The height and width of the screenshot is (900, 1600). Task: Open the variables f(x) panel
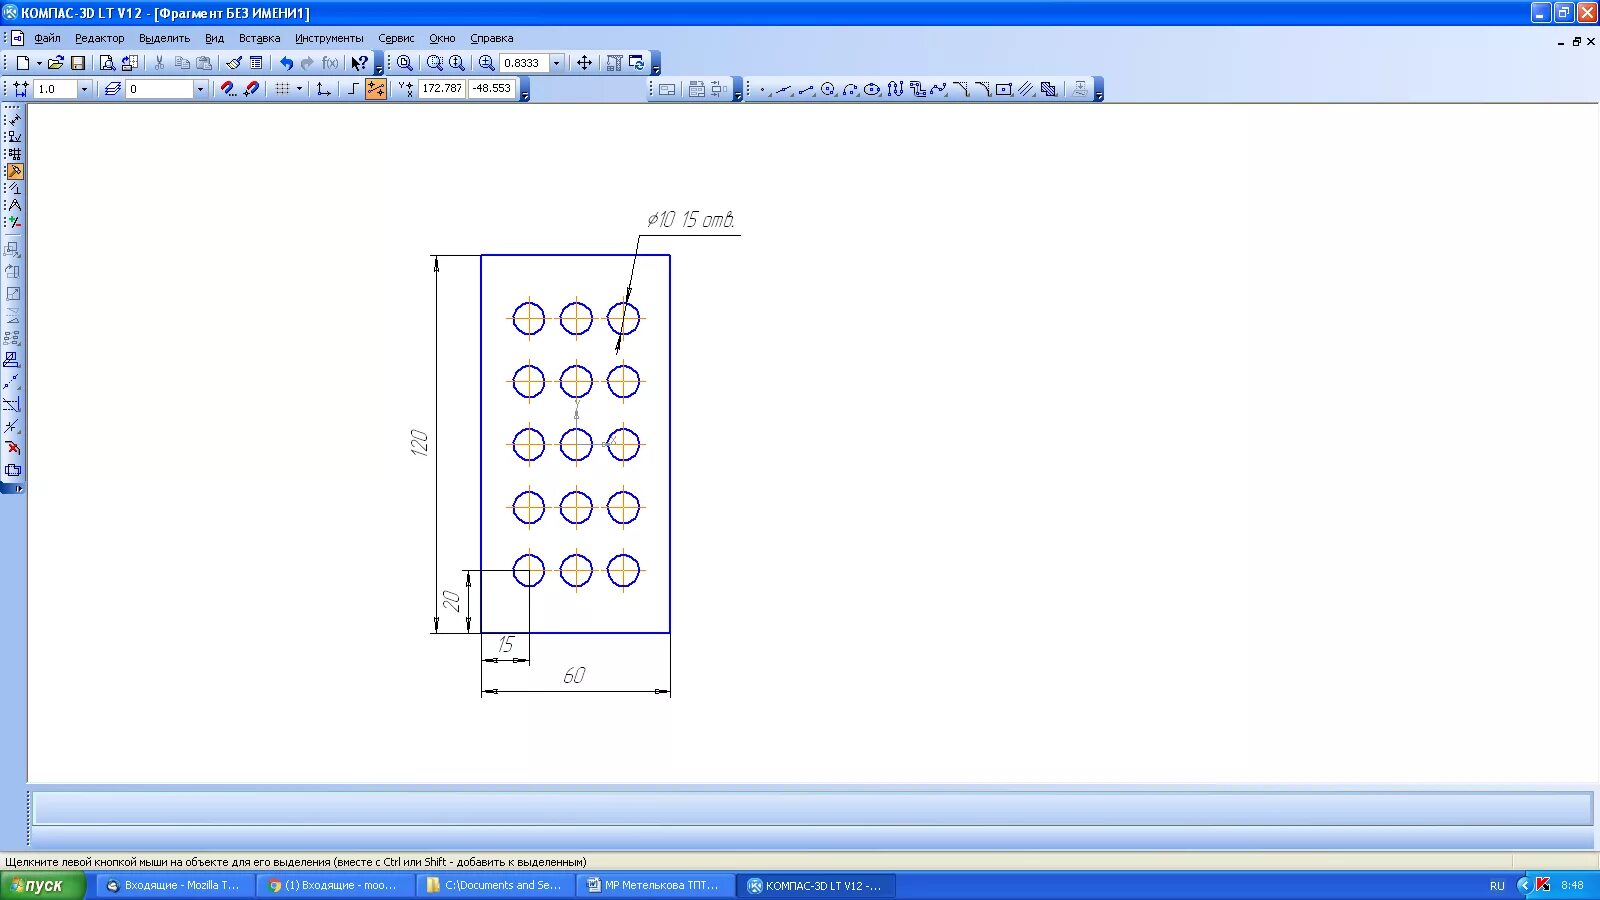pyautogui.click(x=330, y=63)
